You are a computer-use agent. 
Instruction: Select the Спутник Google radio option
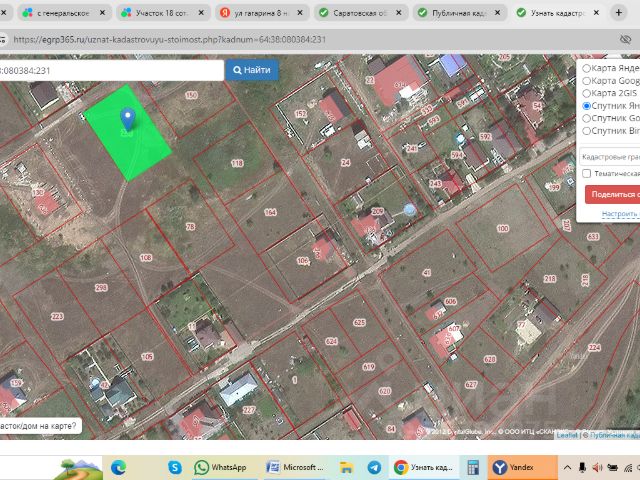pos(587,118)
